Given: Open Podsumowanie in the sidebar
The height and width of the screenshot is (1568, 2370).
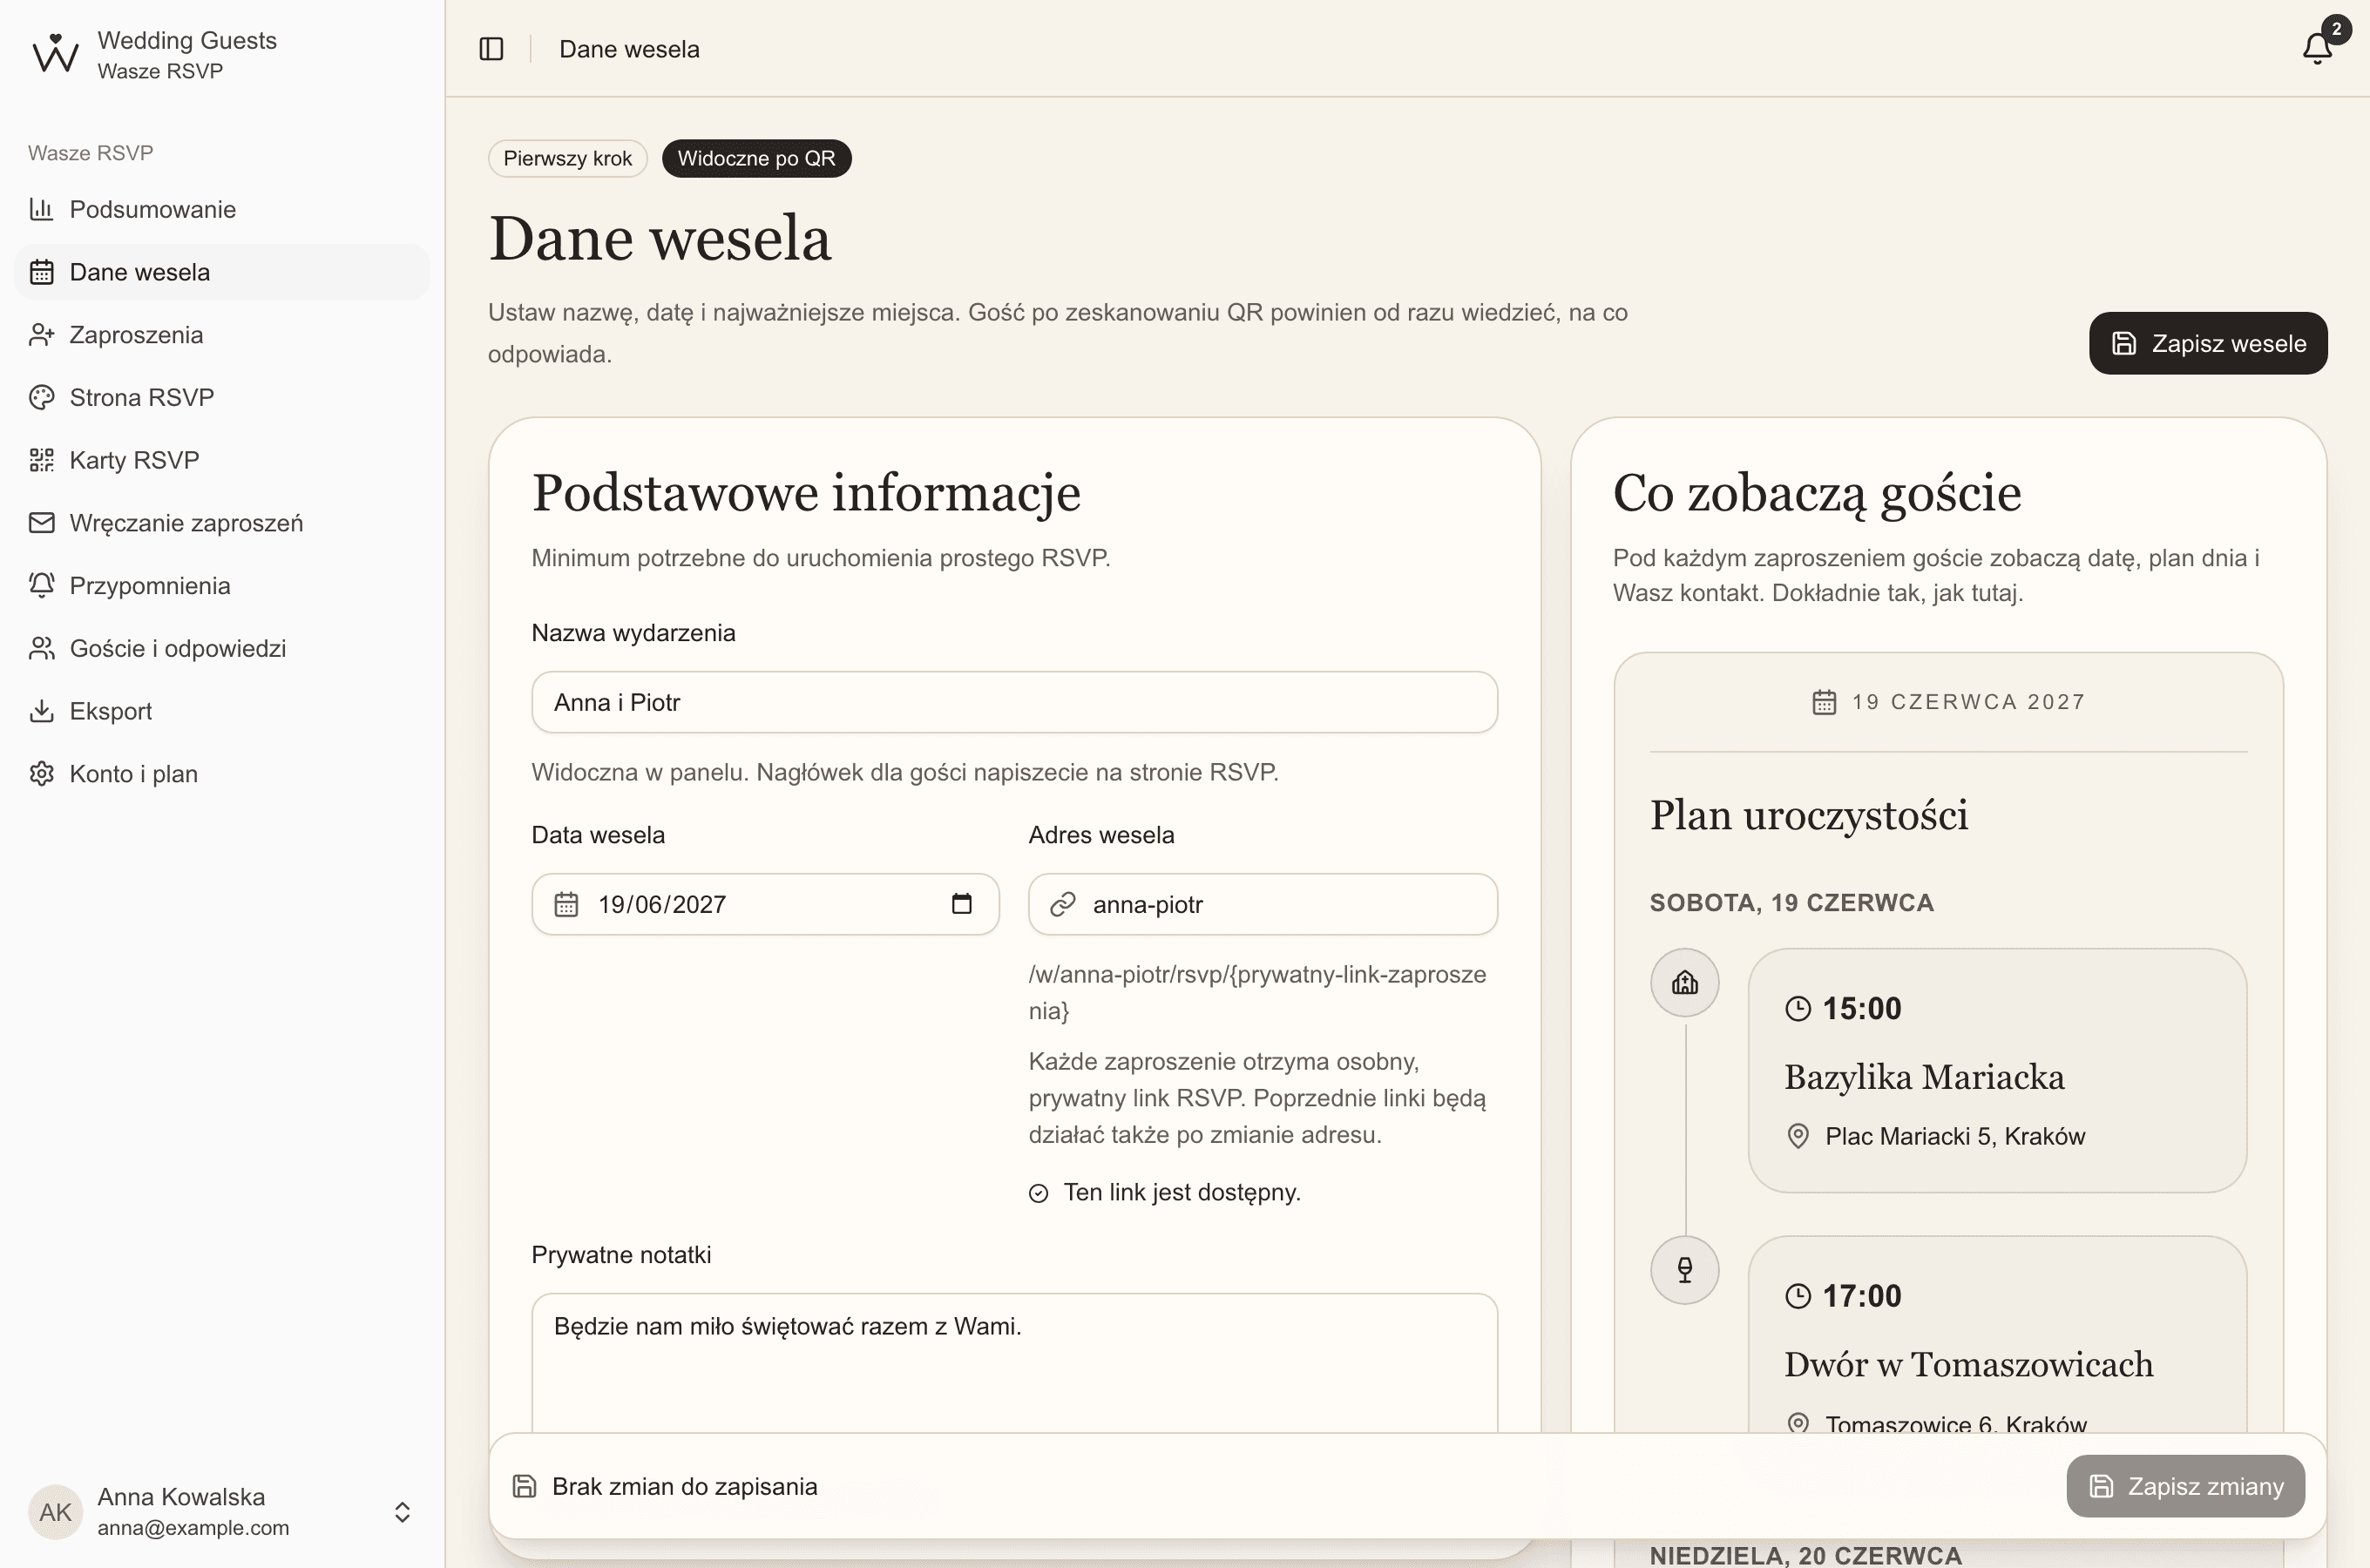Looking at the screenshot, I should [222, 209].
